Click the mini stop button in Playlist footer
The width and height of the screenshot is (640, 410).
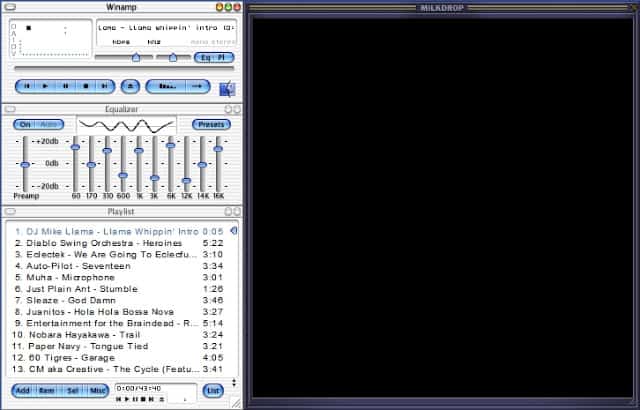[x=143, y=399]
